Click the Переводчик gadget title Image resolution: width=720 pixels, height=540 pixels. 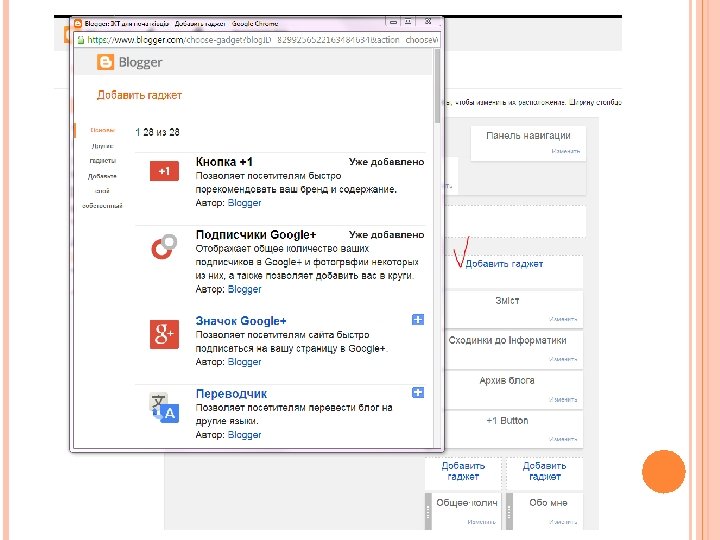[231, 394]
